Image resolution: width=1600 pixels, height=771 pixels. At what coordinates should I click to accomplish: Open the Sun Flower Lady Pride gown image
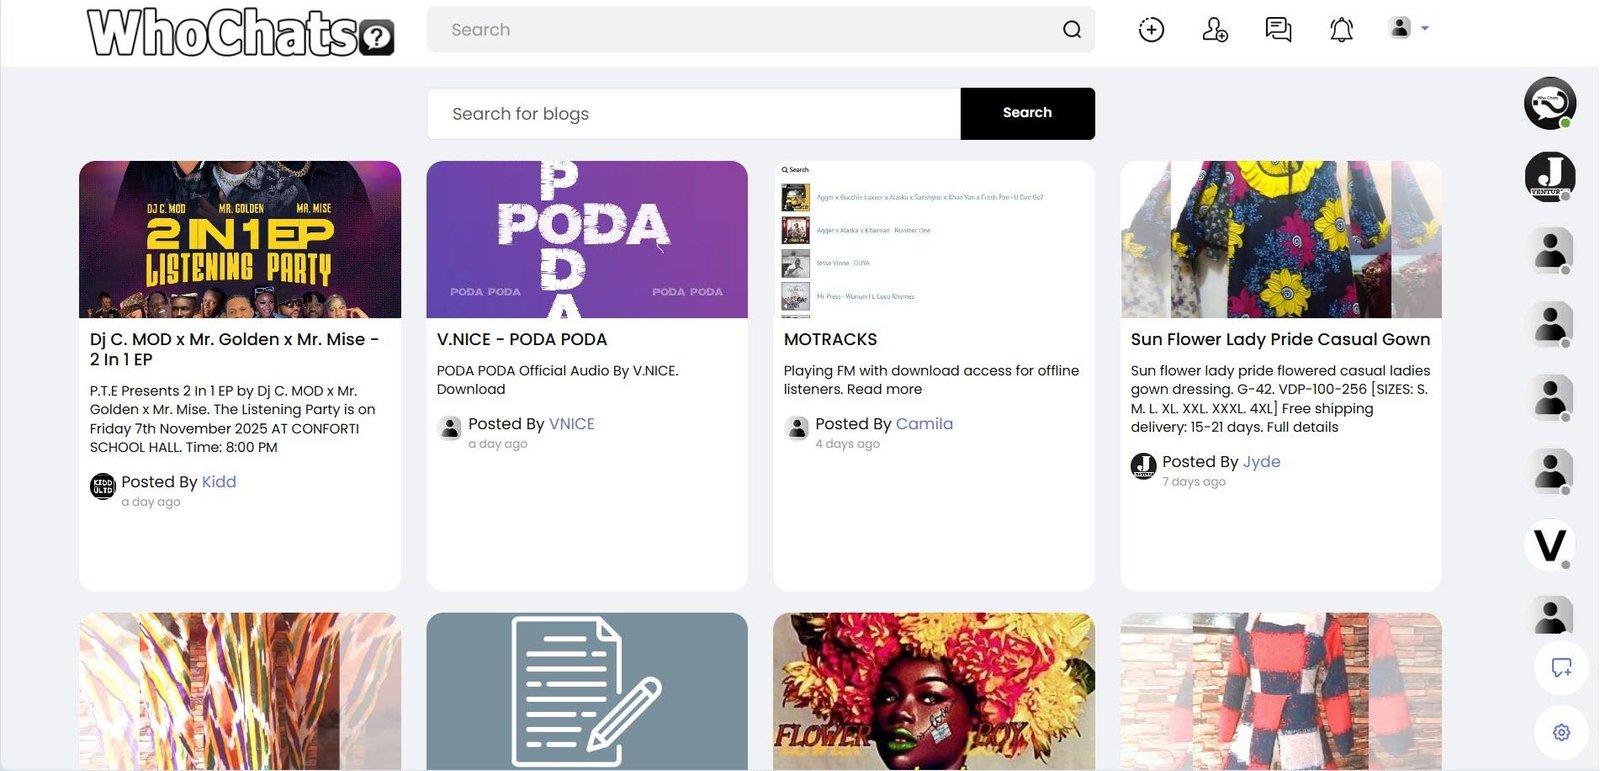tap(1281, 240)
